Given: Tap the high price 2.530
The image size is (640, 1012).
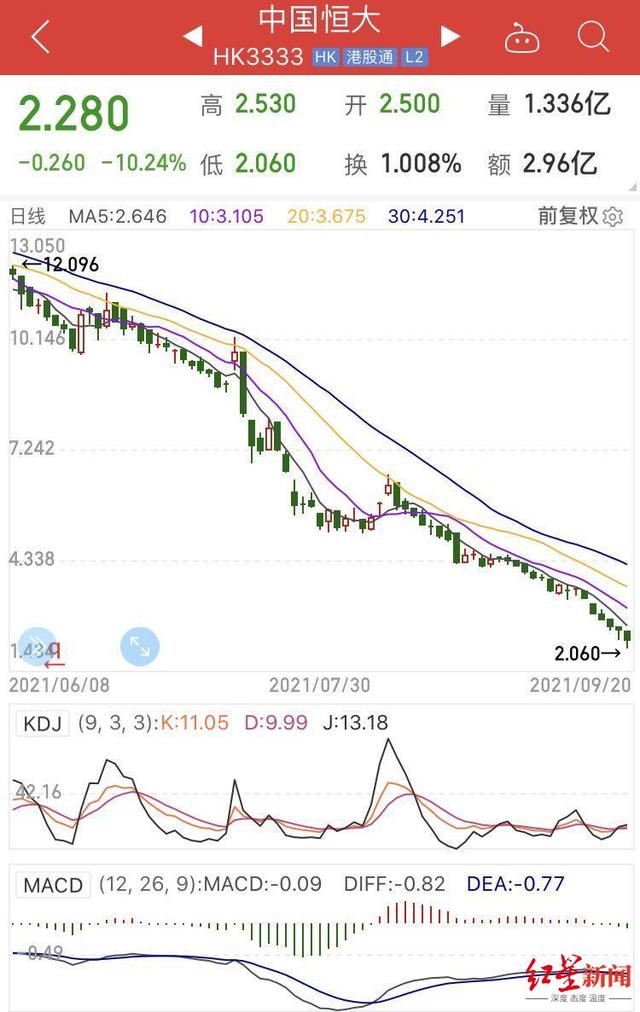Looking at the screenshot, I should click(x=265, y=104).
